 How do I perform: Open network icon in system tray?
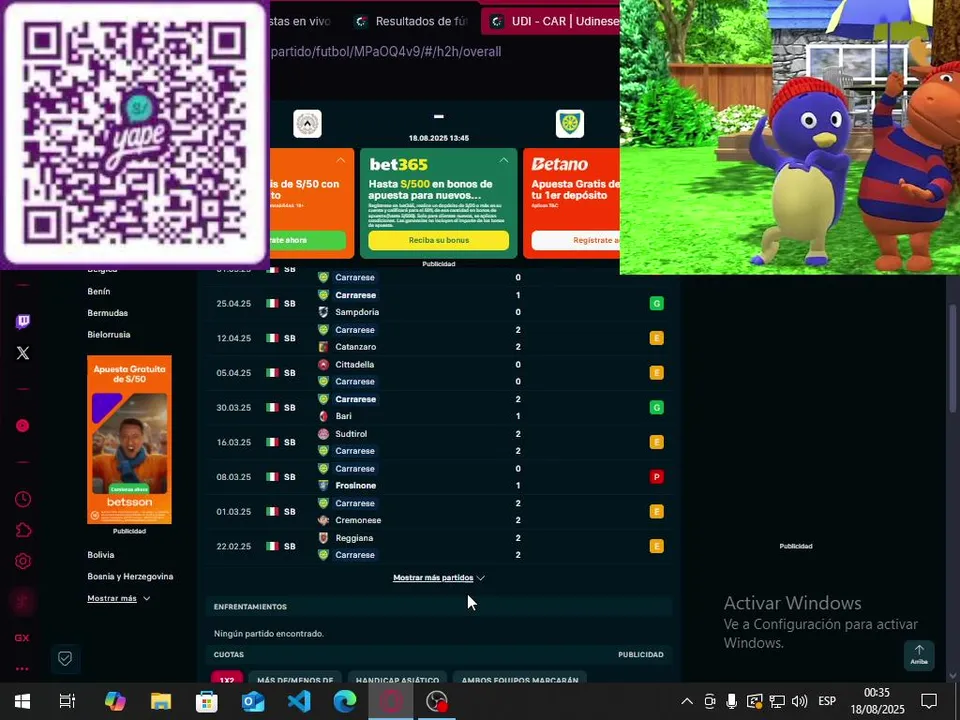(x=777, y=701)
